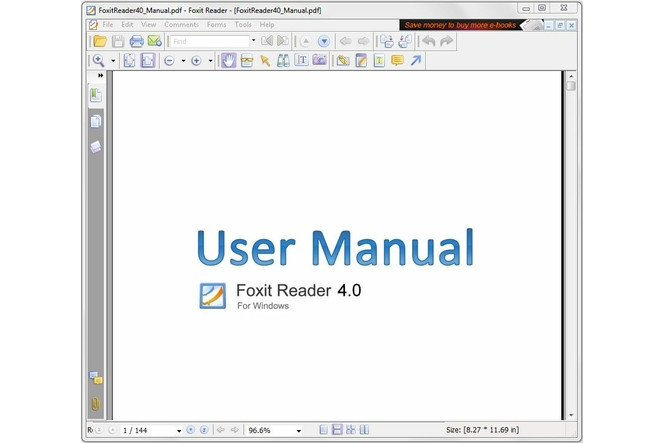The width and height of the screenshot is (664, 443).
Task: Choose the Highlight text tool icon
Action: click(379, 61)
